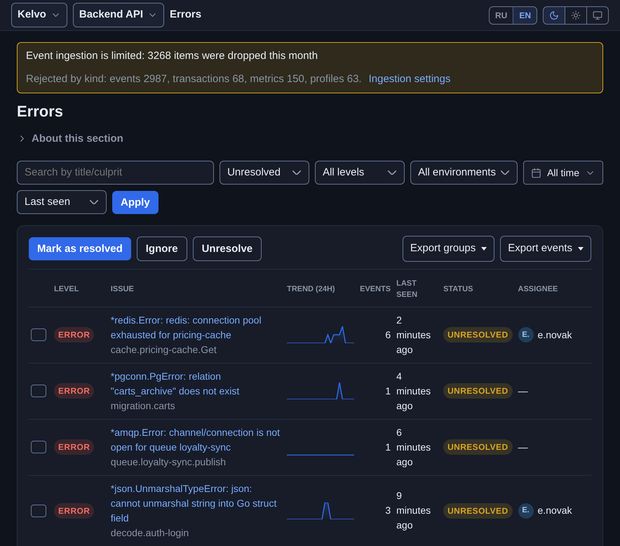Click migration.carts culprit text
The height and width of the screenshot is (546, 620).
coord(143,406)
